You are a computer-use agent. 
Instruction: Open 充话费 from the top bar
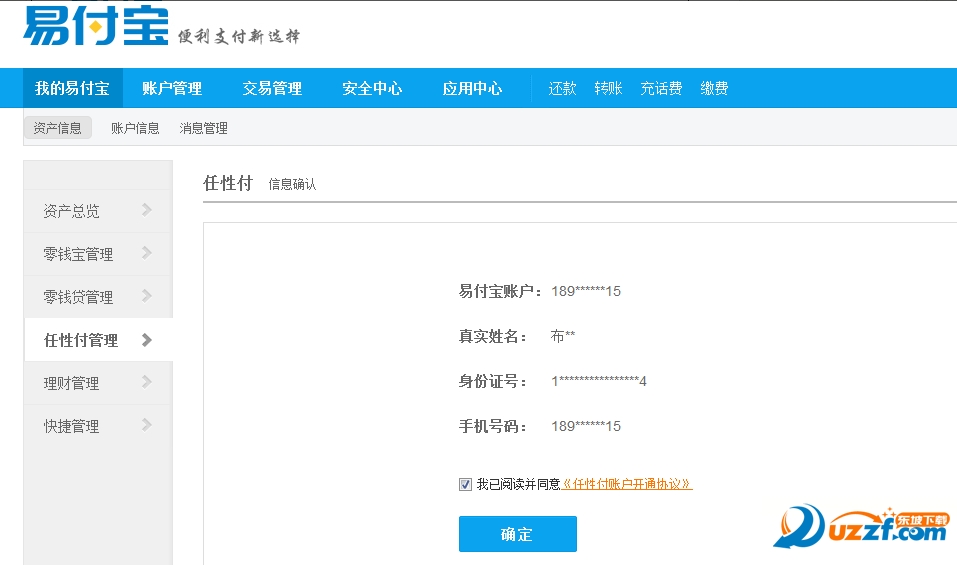pos(661,88)
